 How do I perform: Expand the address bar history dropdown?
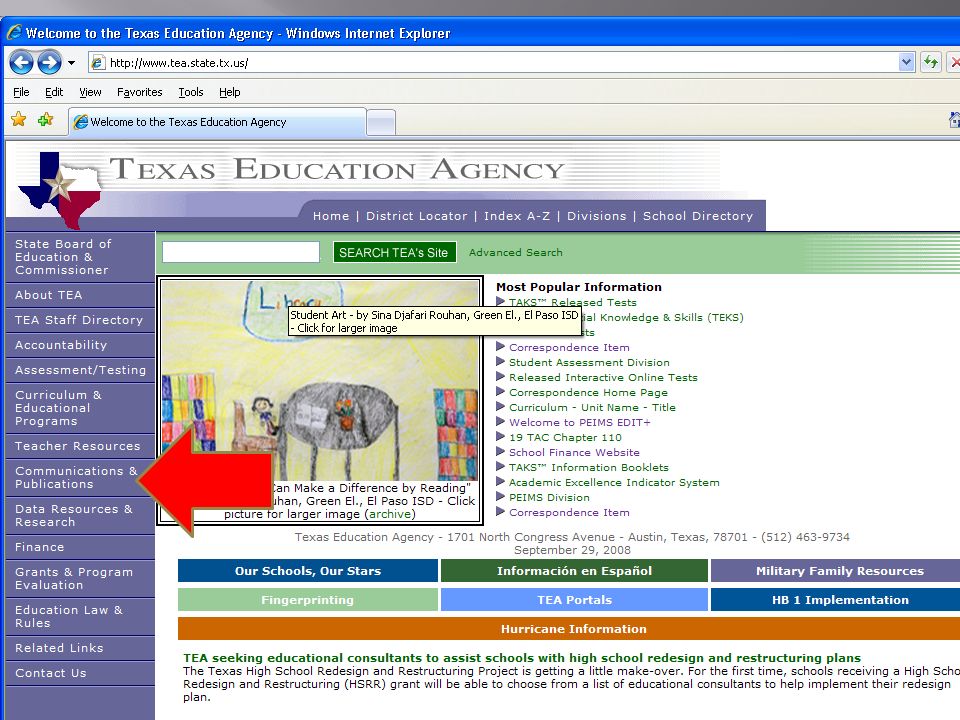point(907,62)
